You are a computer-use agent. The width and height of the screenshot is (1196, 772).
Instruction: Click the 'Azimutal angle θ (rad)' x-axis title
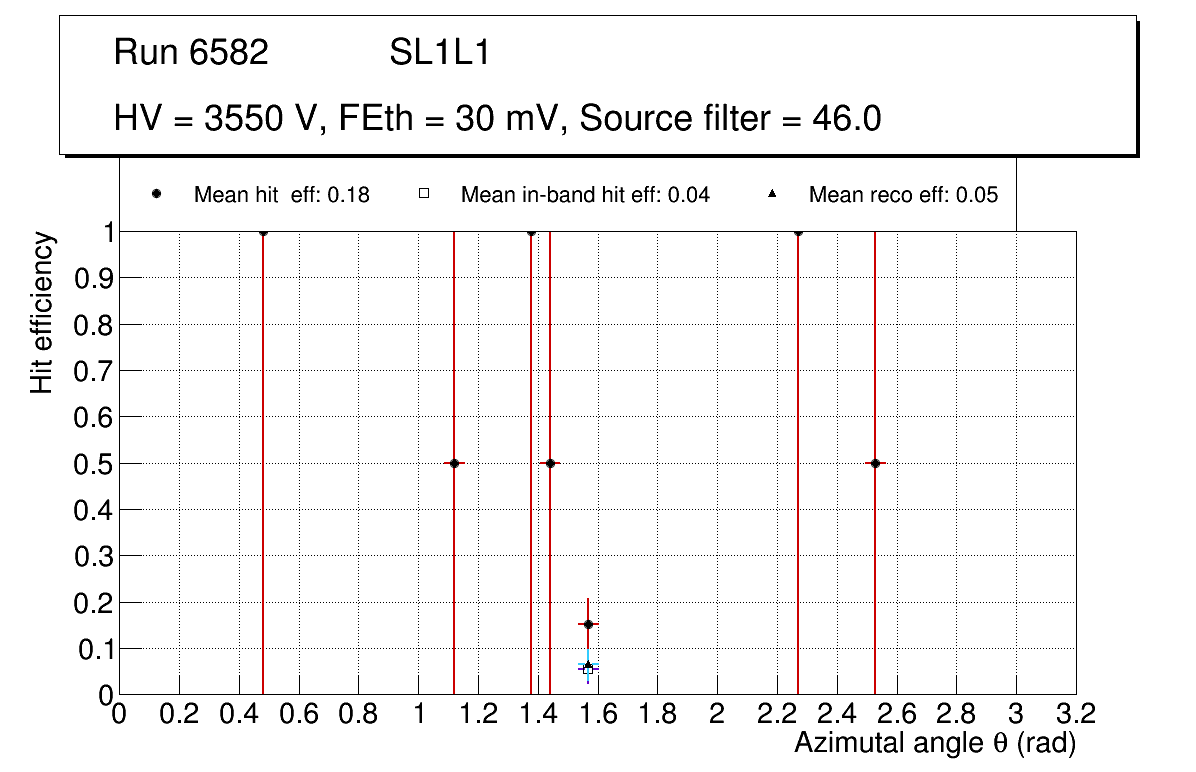tap(934, 744)
